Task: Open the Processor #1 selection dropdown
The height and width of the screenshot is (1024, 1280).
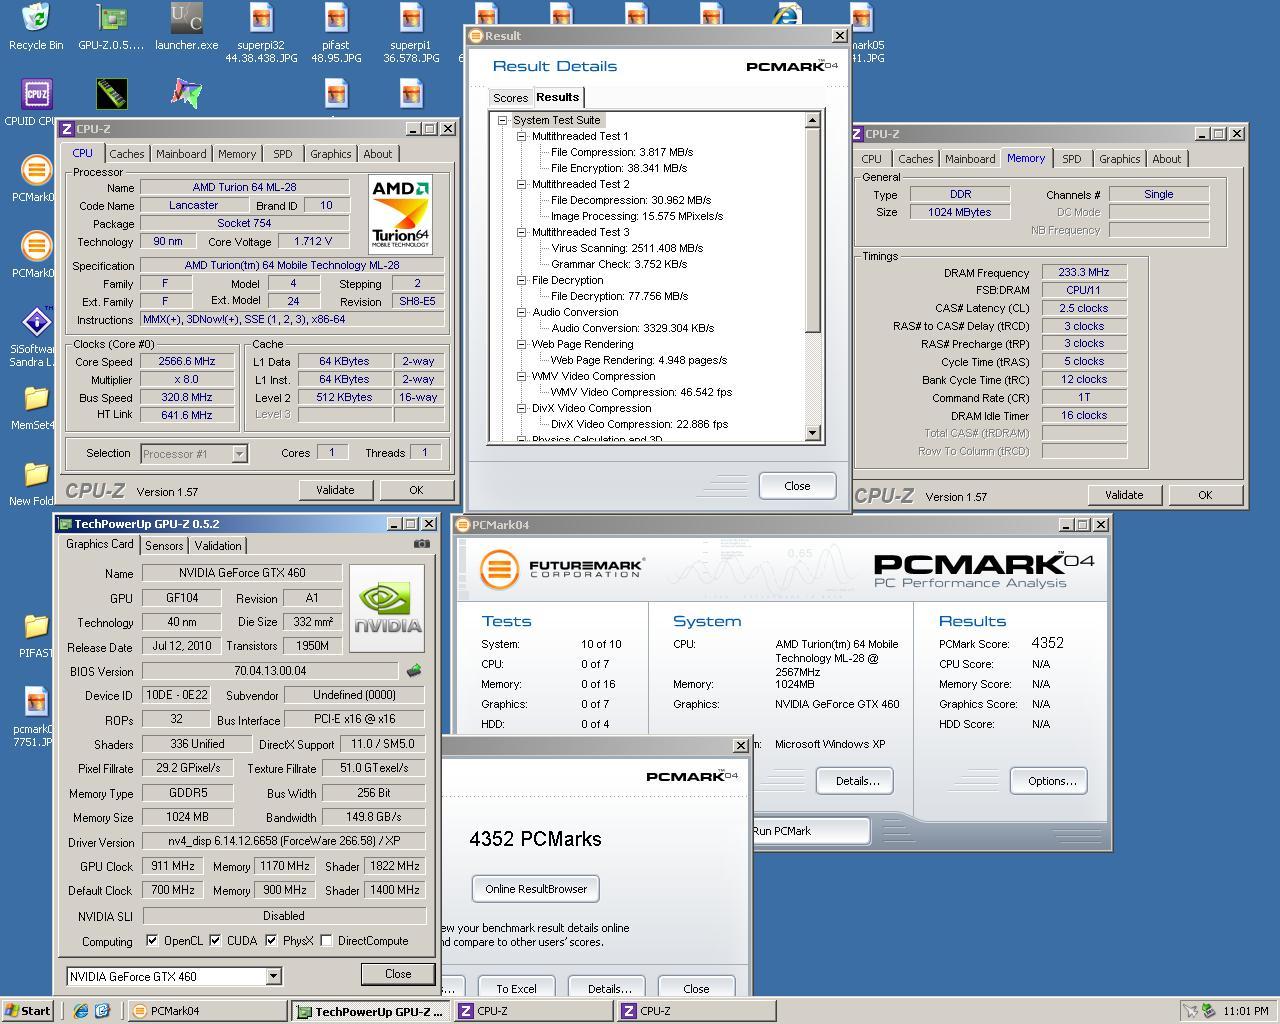Action: (239, 454)
